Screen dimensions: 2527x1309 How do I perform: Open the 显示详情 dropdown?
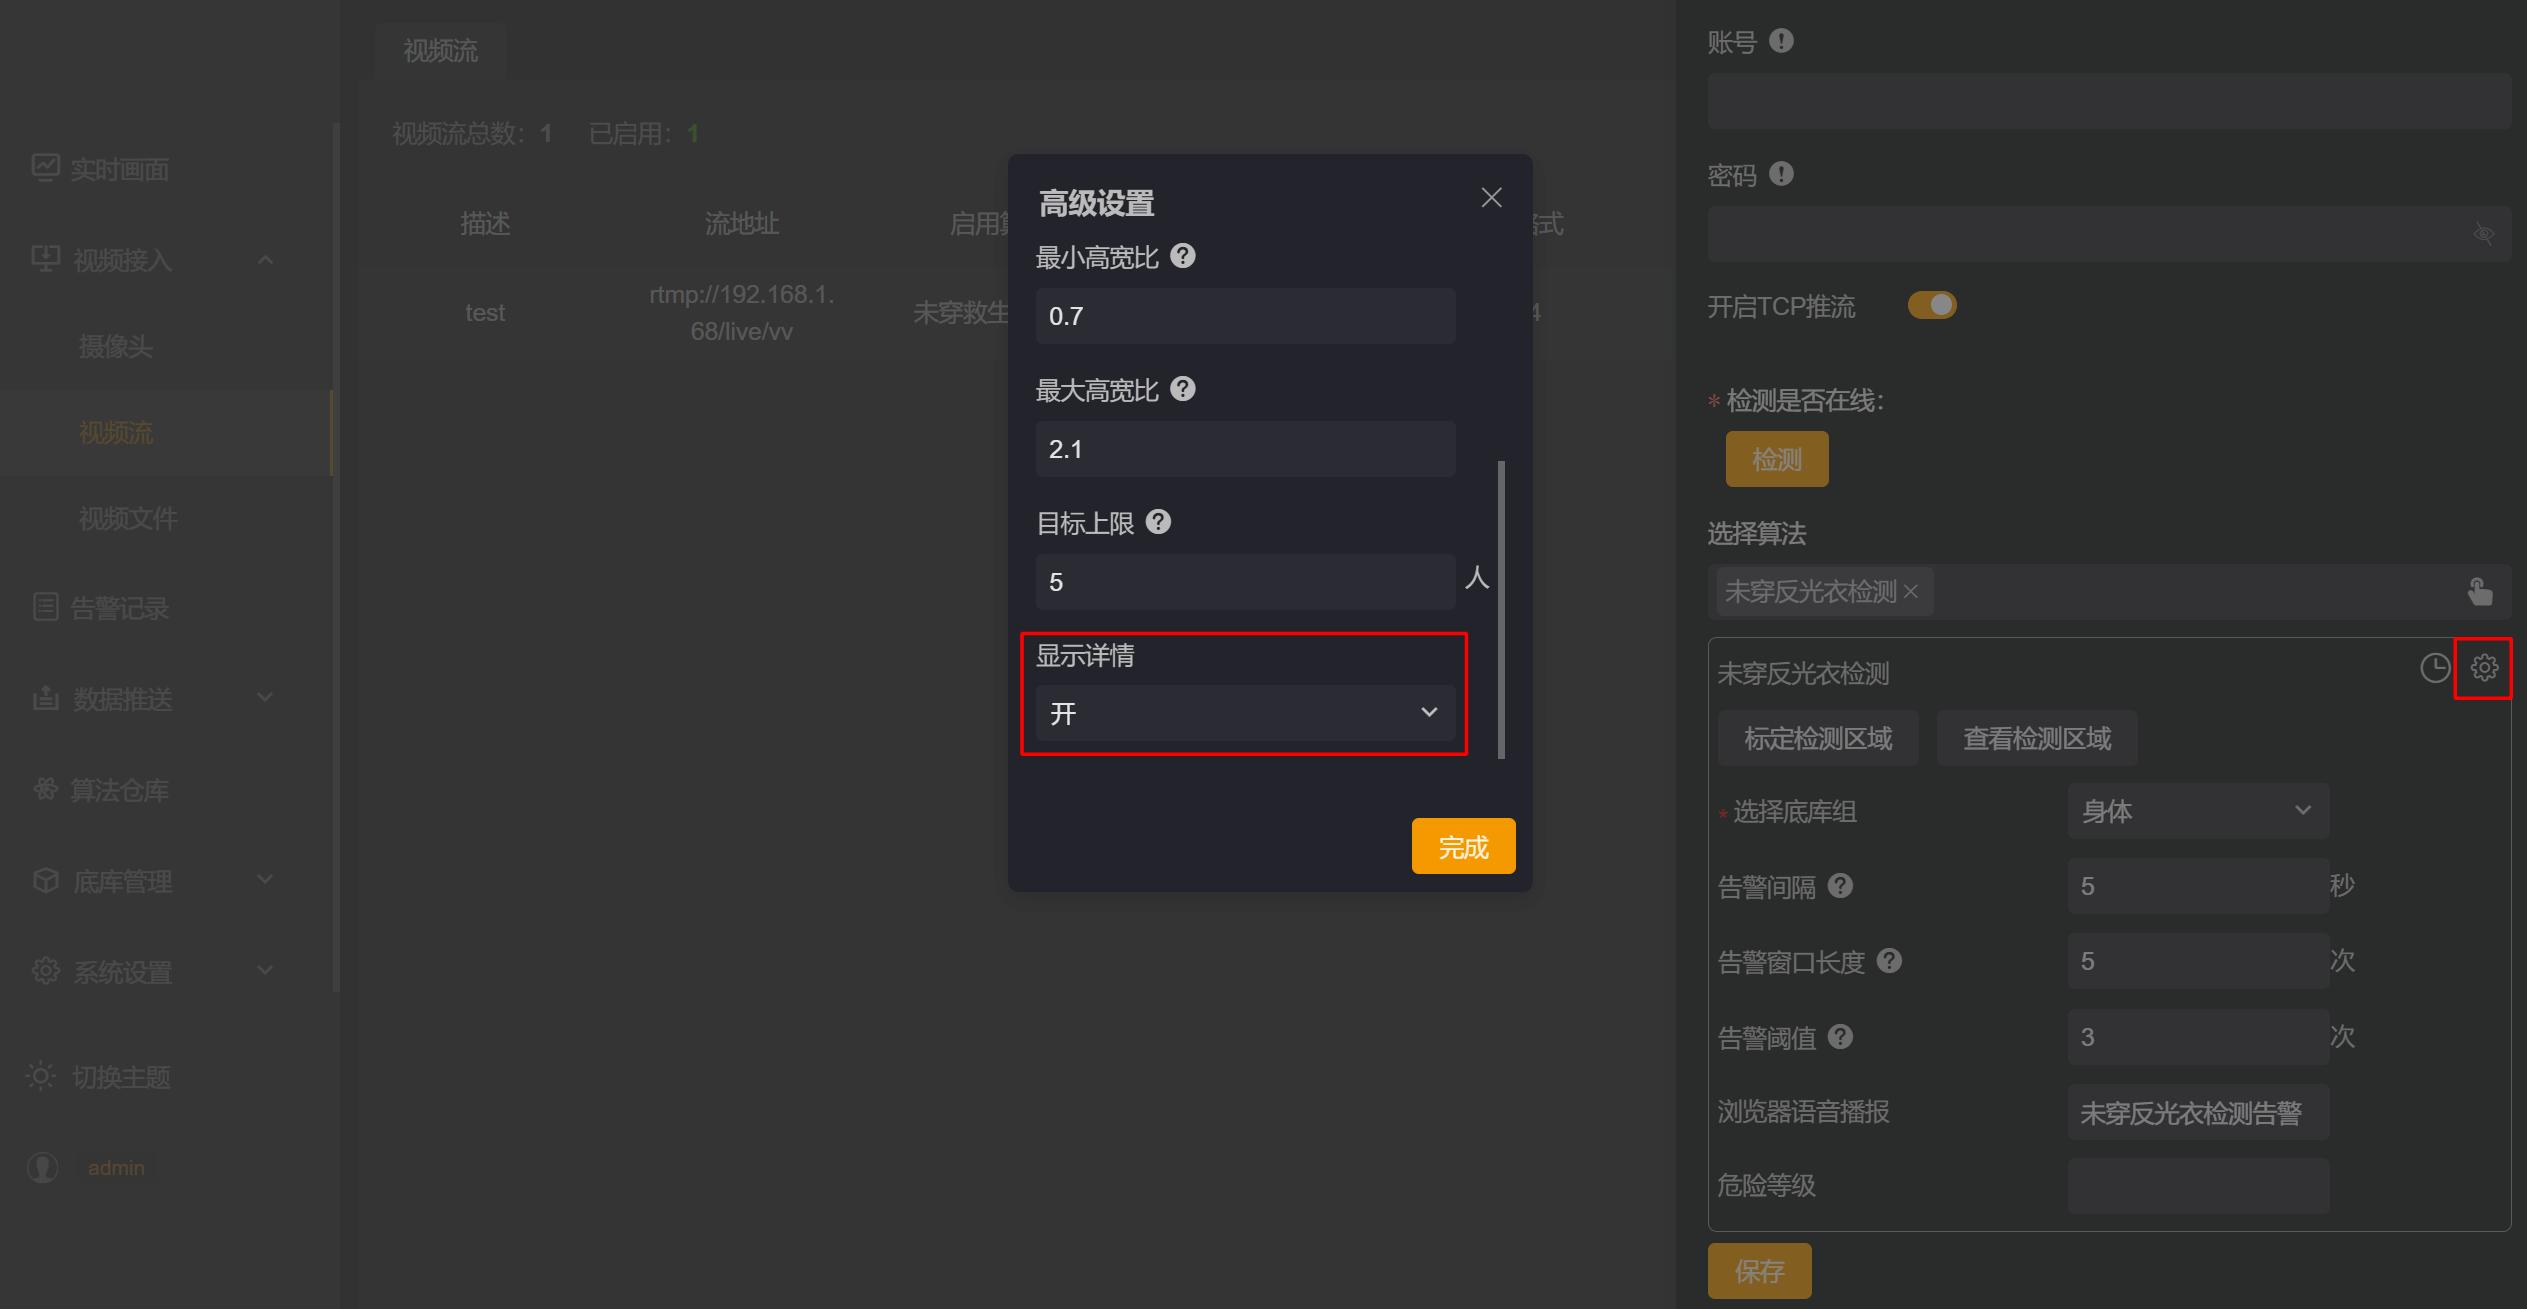[x=1245, y=713]
